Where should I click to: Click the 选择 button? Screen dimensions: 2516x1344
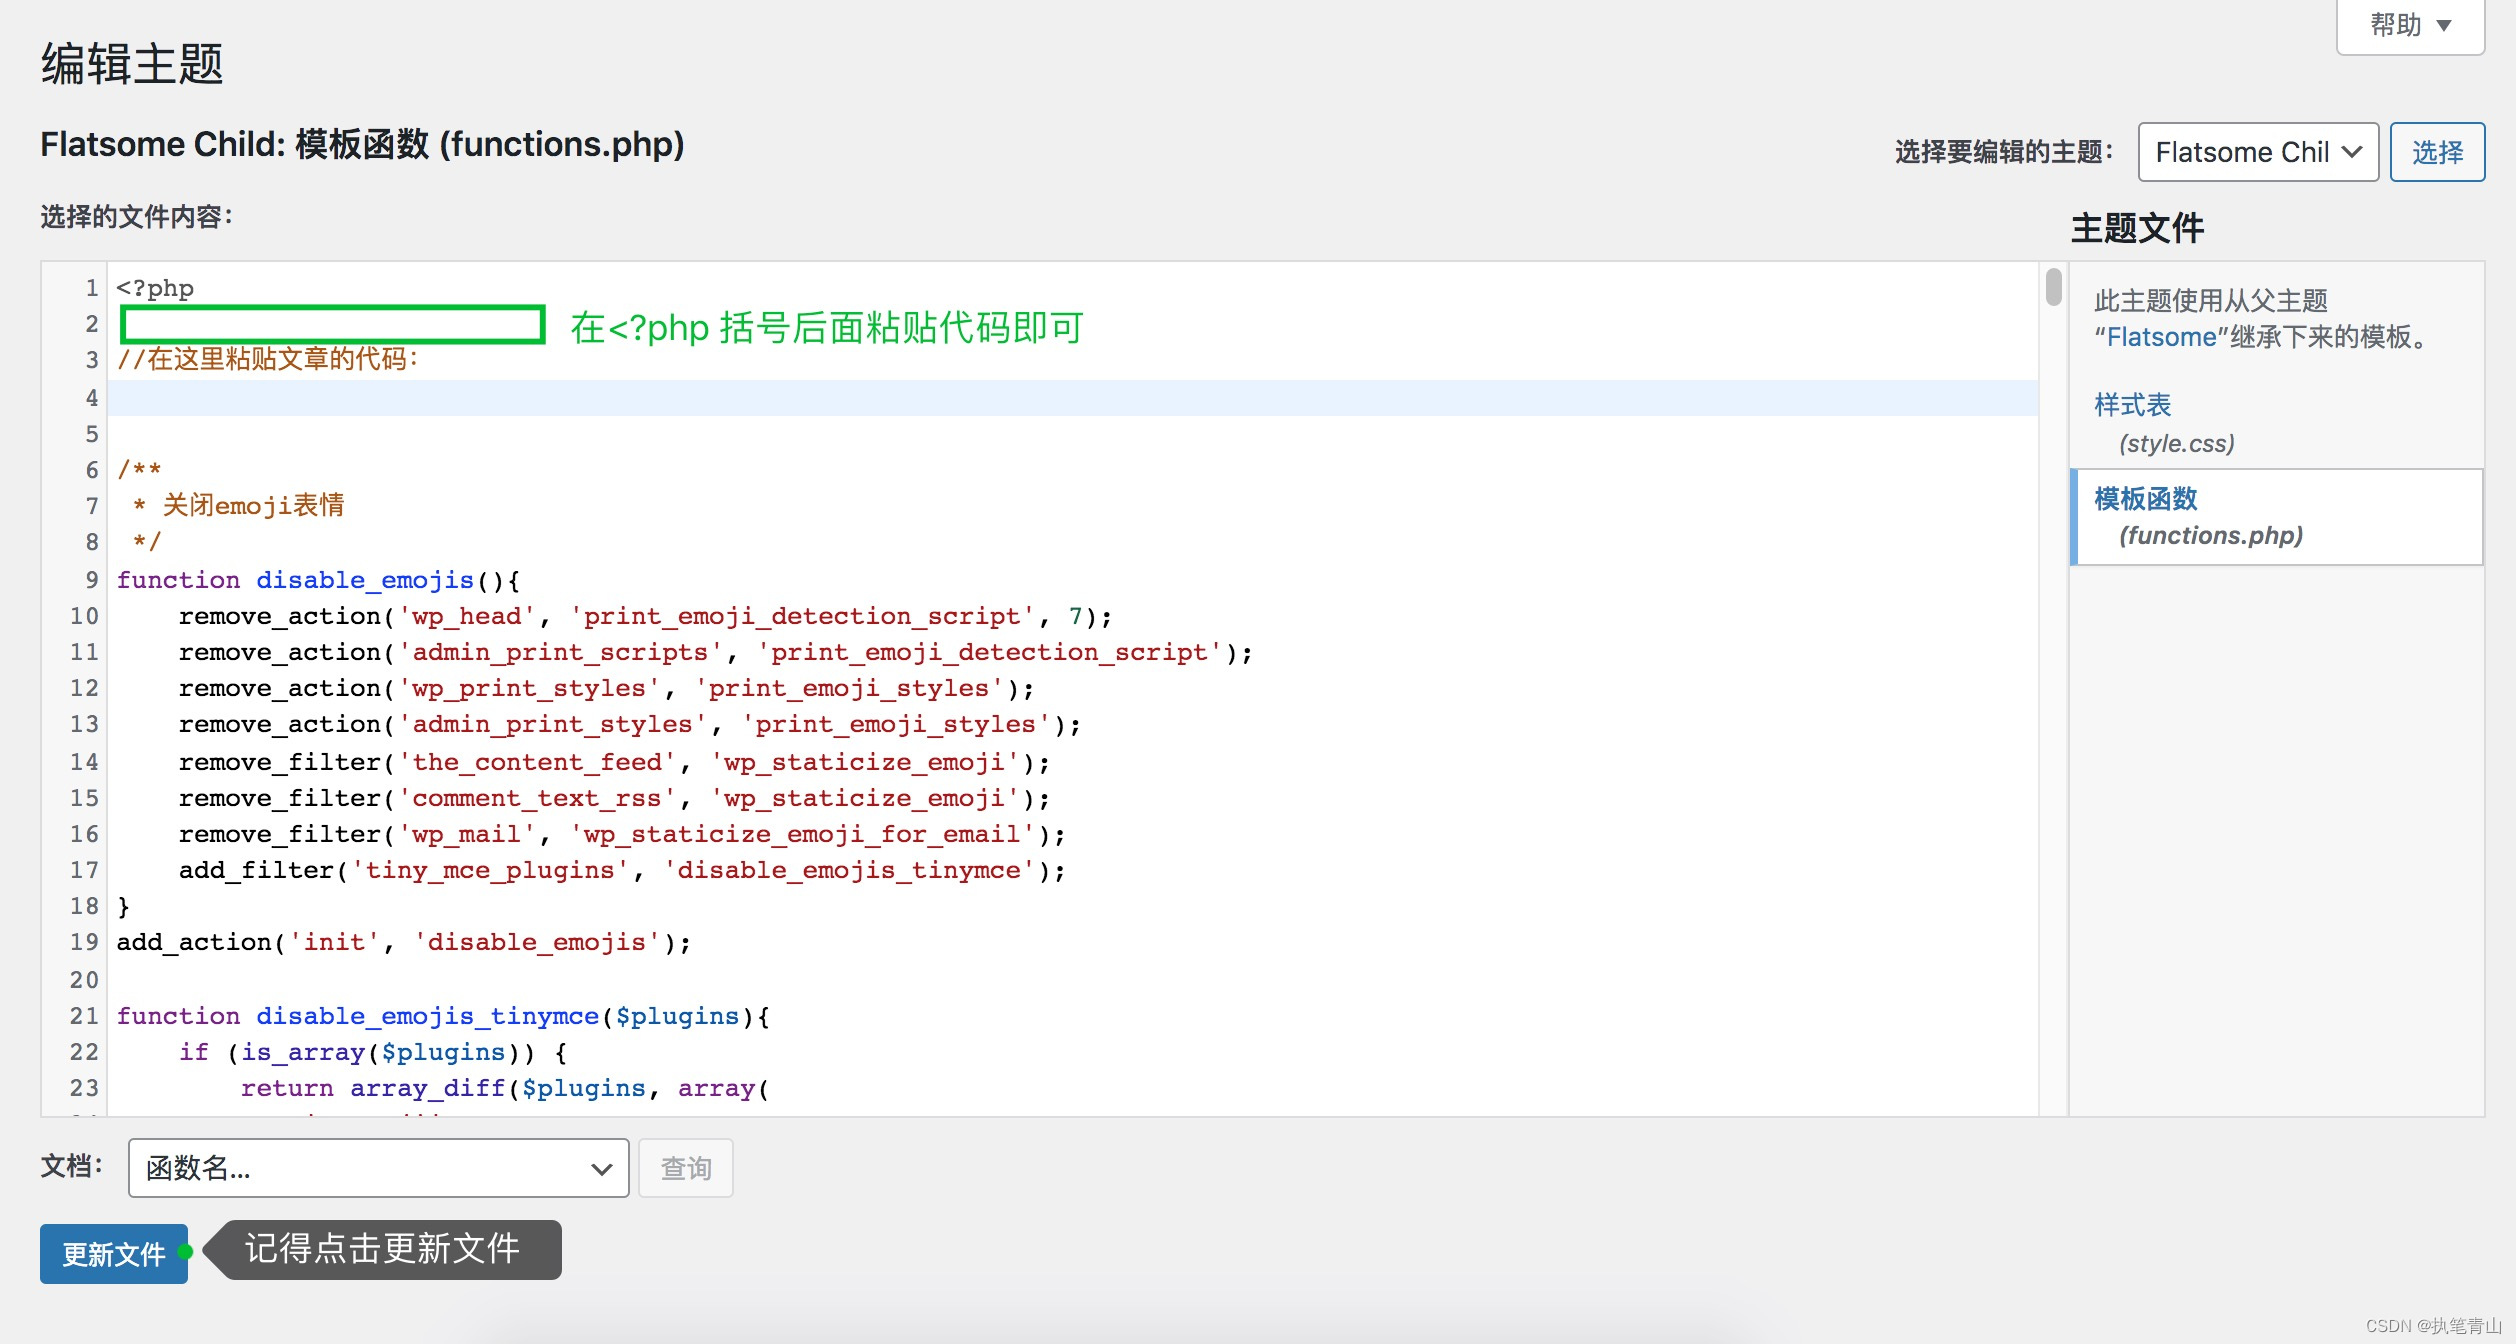pyautogui.click(x=2437, y=152)
